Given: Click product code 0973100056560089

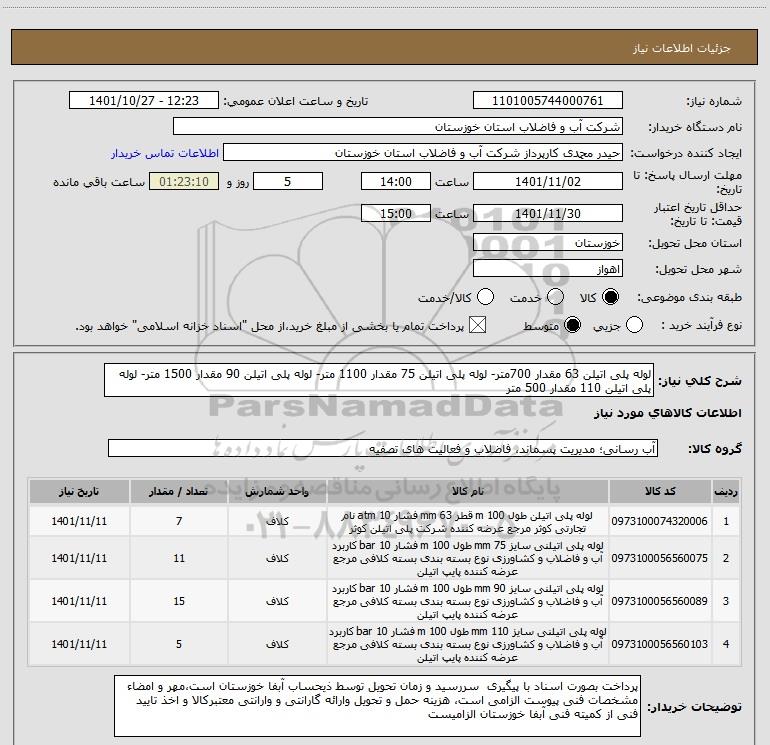Looking at the screenshot, I should (660, 601).
